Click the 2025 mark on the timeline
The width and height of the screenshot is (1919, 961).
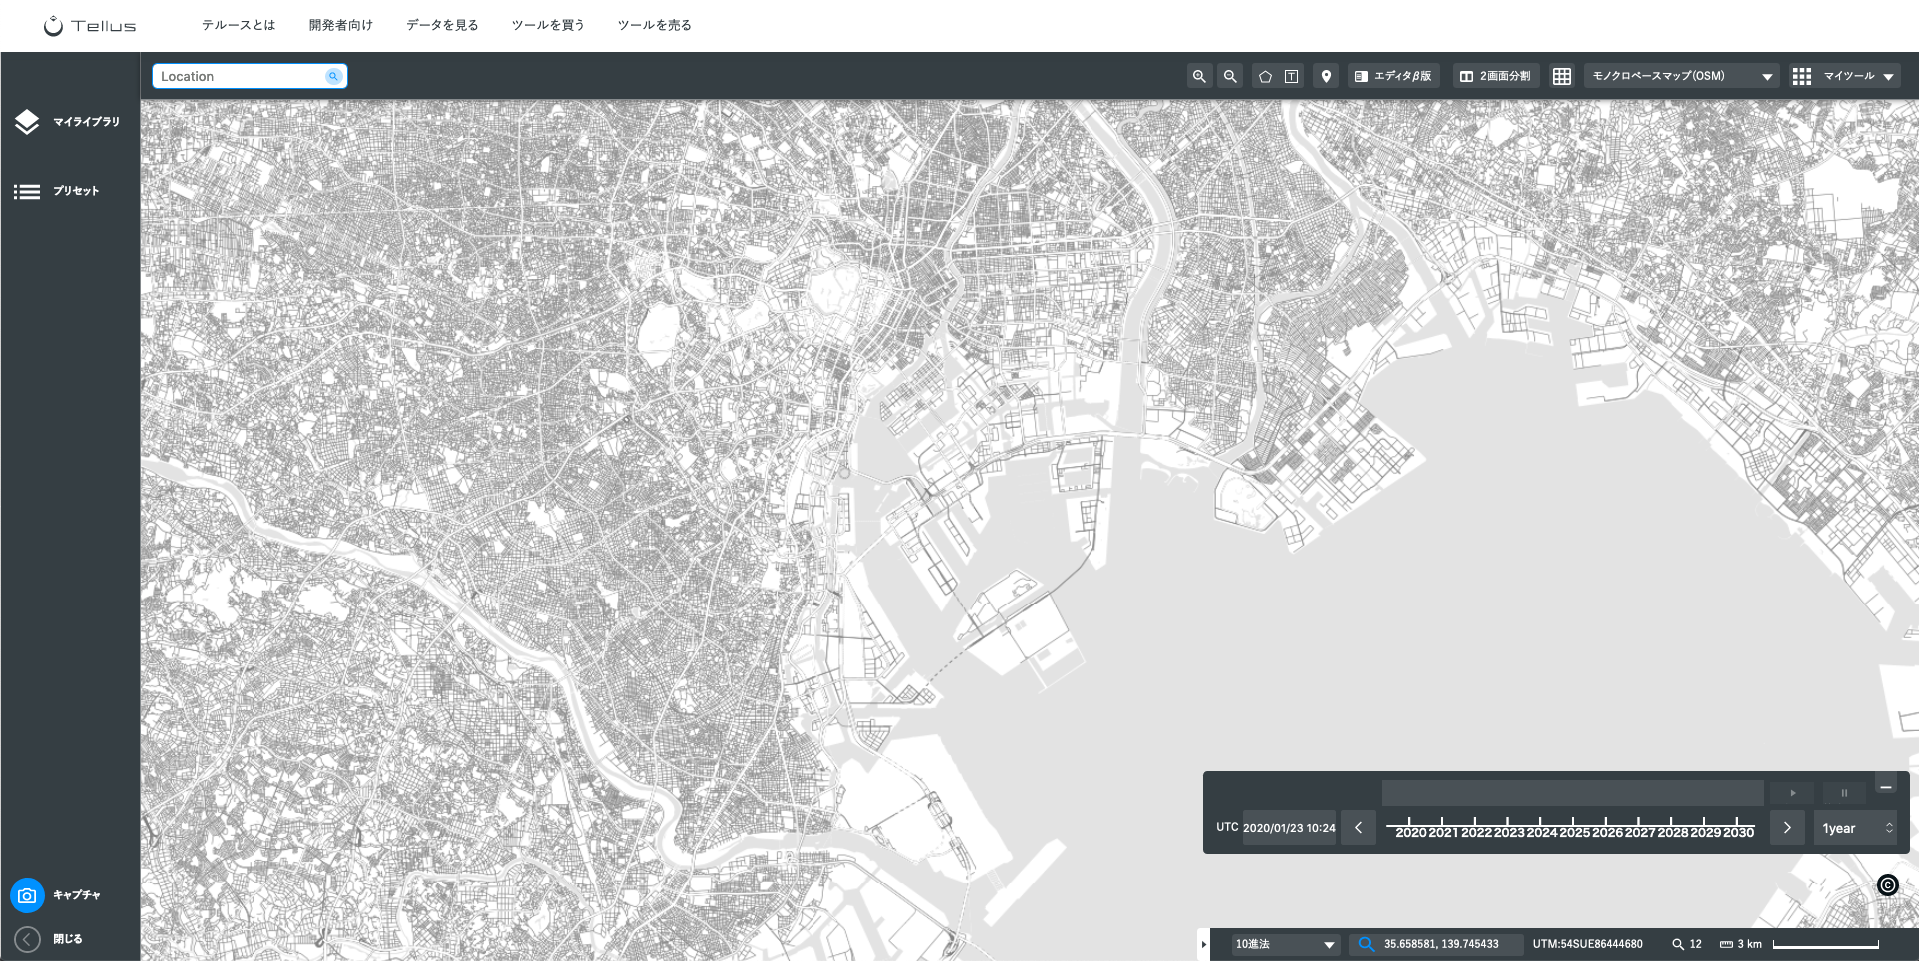[1573, 830]
